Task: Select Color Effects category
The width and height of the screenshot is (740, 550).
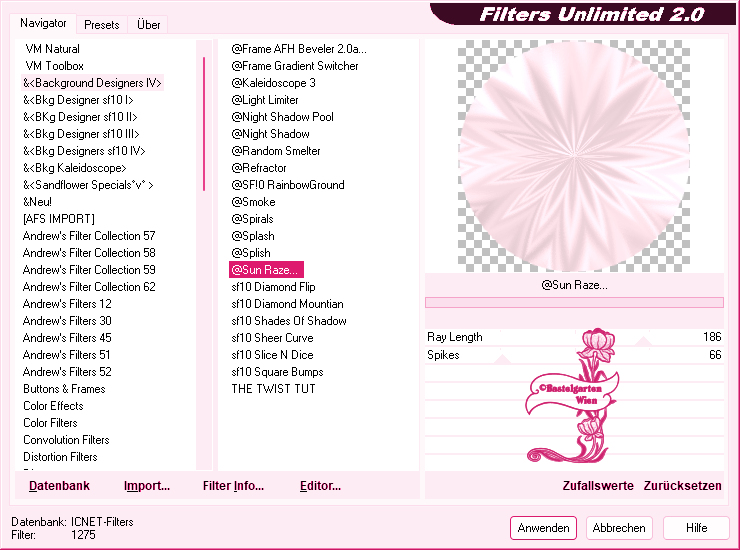Action: (x=53, y=406)
